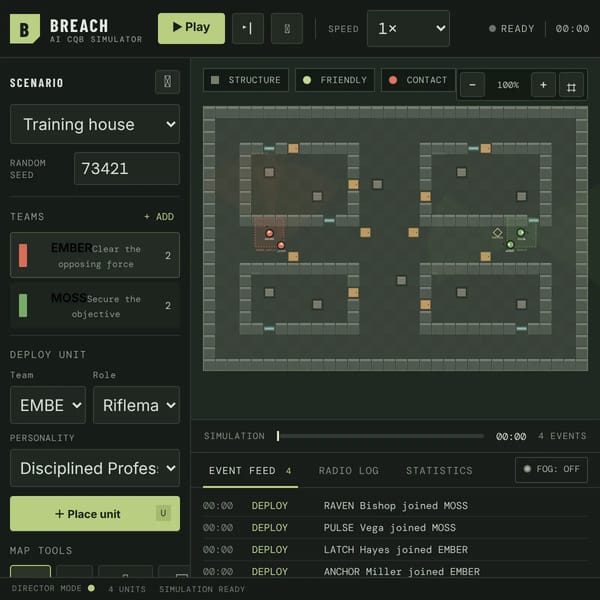This screenshot has height=600, width=600.
Task: Click the step-forward icon next to Play
Action: (248, 28)
